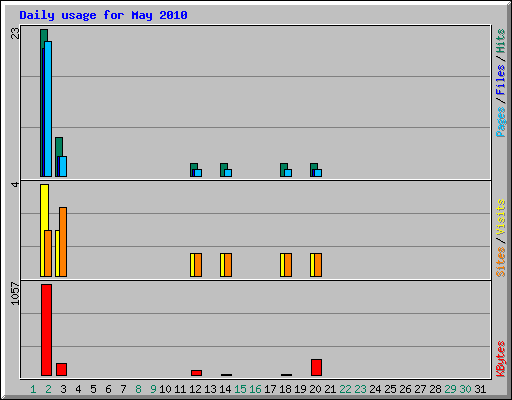Click day label '5' on the x-axis

point(93,389)
